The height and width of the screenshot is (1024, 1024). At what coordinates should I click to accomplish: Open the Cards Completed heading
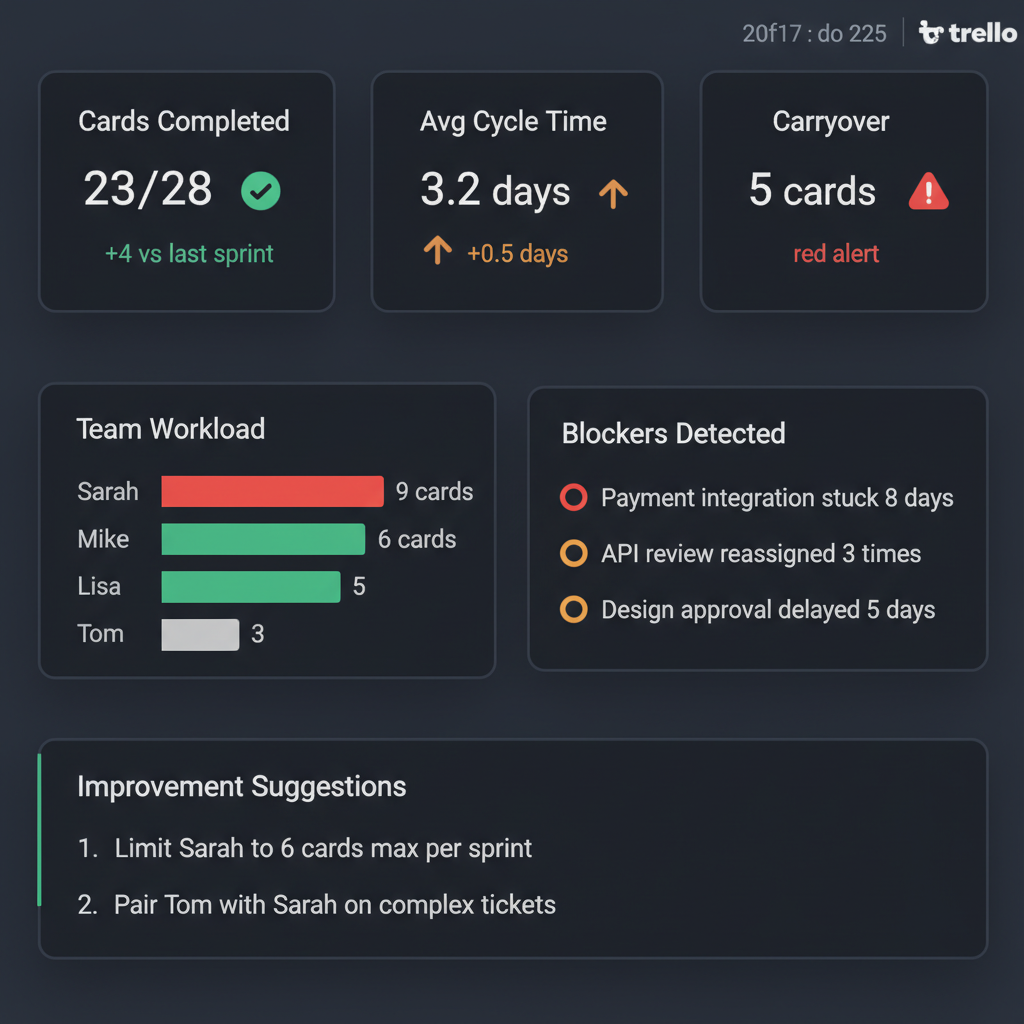click(x=184, y=122)
